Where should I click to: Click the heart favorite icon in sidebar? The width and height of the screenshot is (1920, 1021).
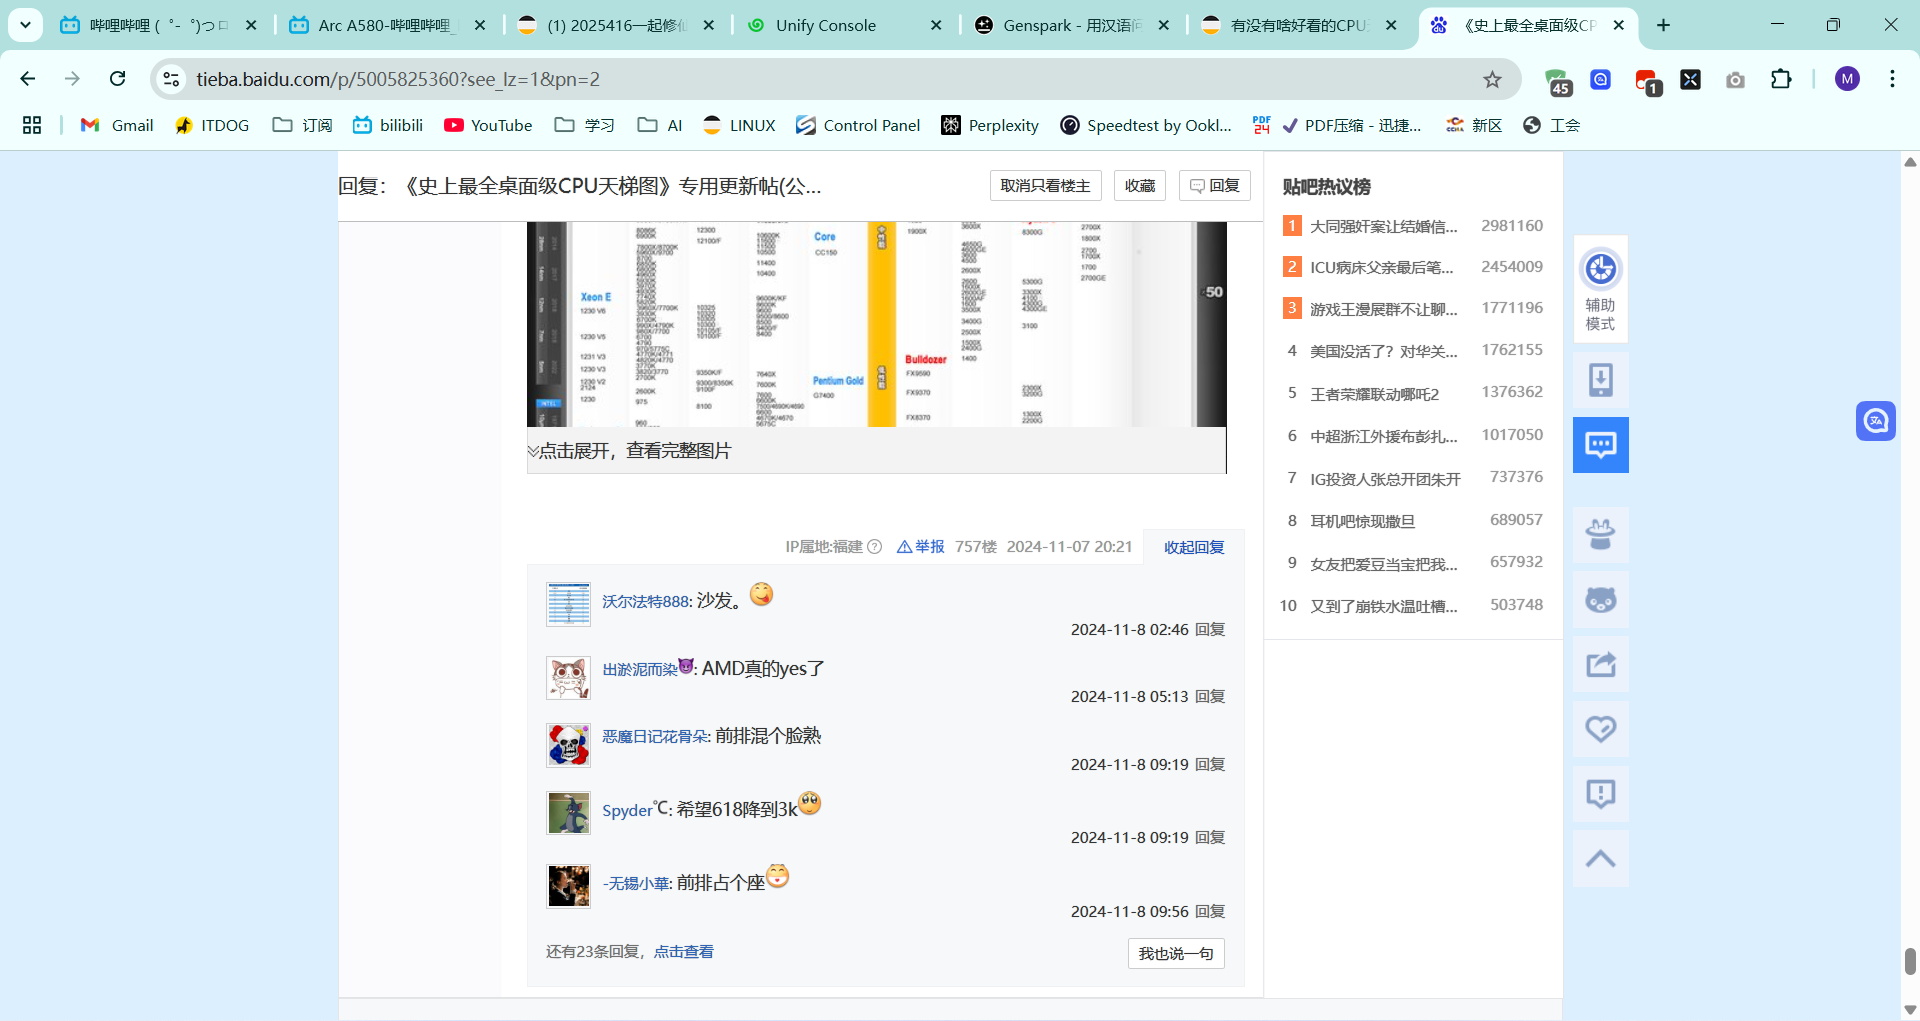1600,729
